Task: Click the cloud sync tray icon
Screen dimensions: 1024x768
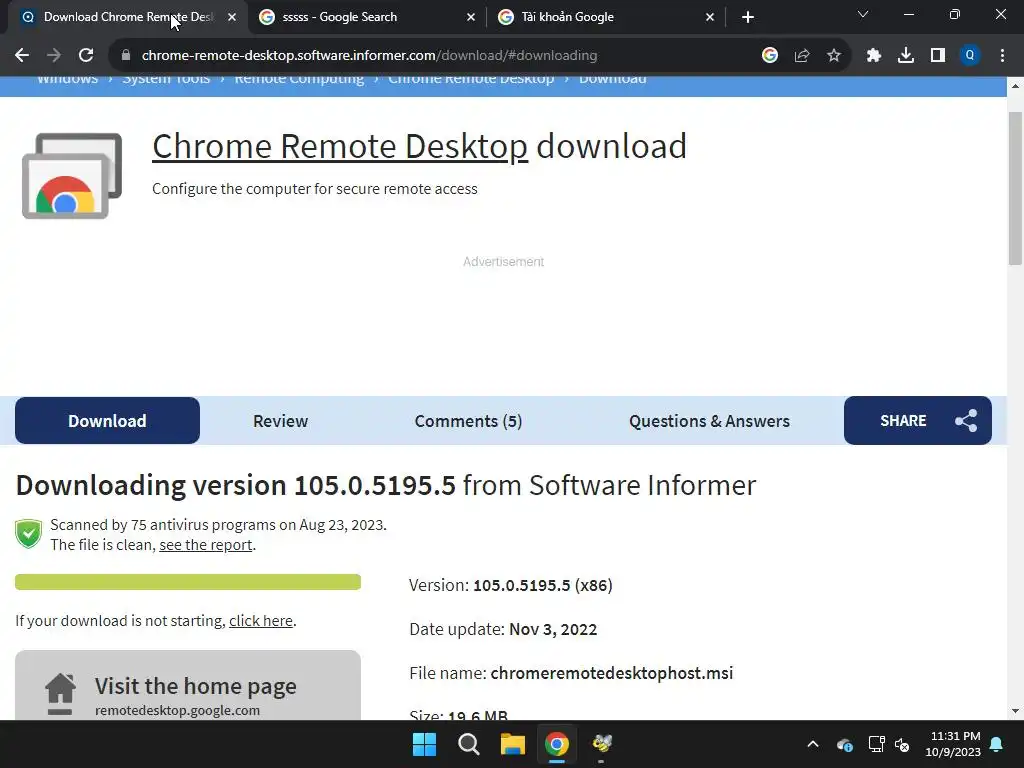Action: pos(844,744)
